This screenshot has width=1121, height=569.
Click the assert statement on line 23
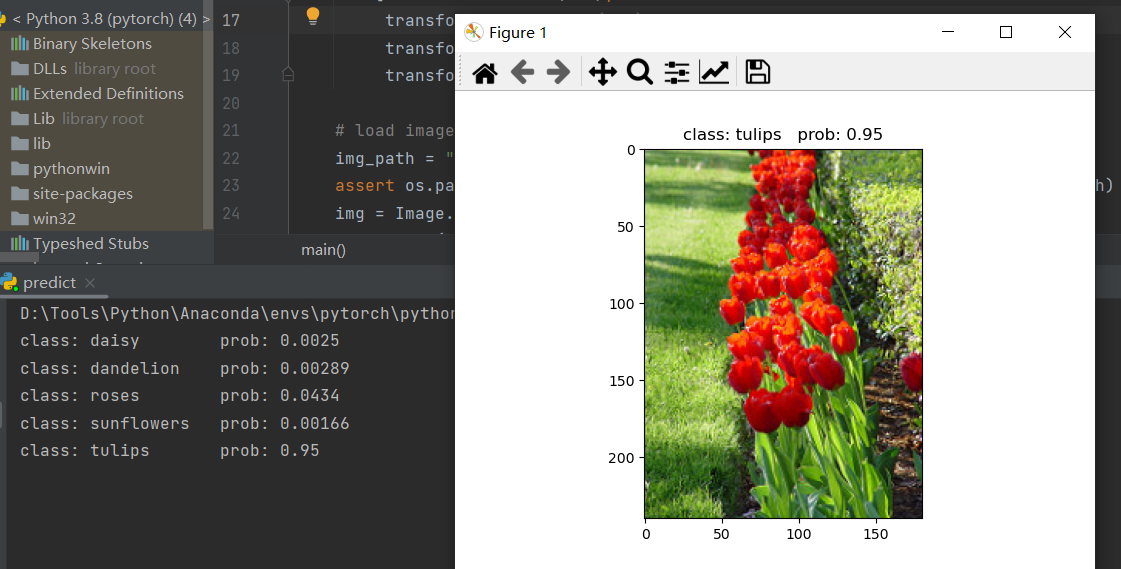(x=395, y=185)
